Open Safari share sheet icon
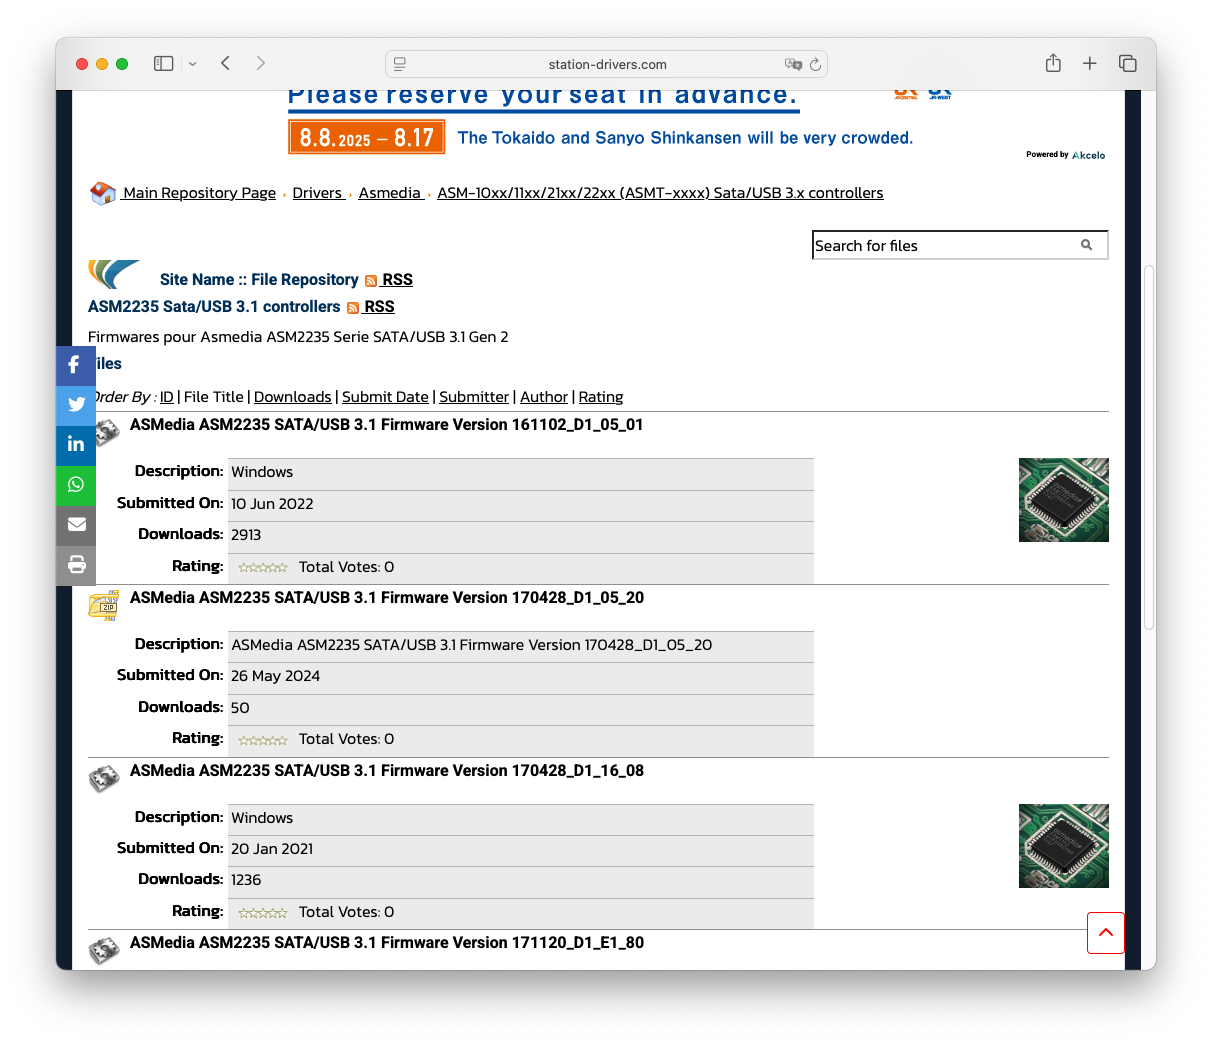Image resolution: width=1212 pixels, height=1044 pixels. point(1053,64)
